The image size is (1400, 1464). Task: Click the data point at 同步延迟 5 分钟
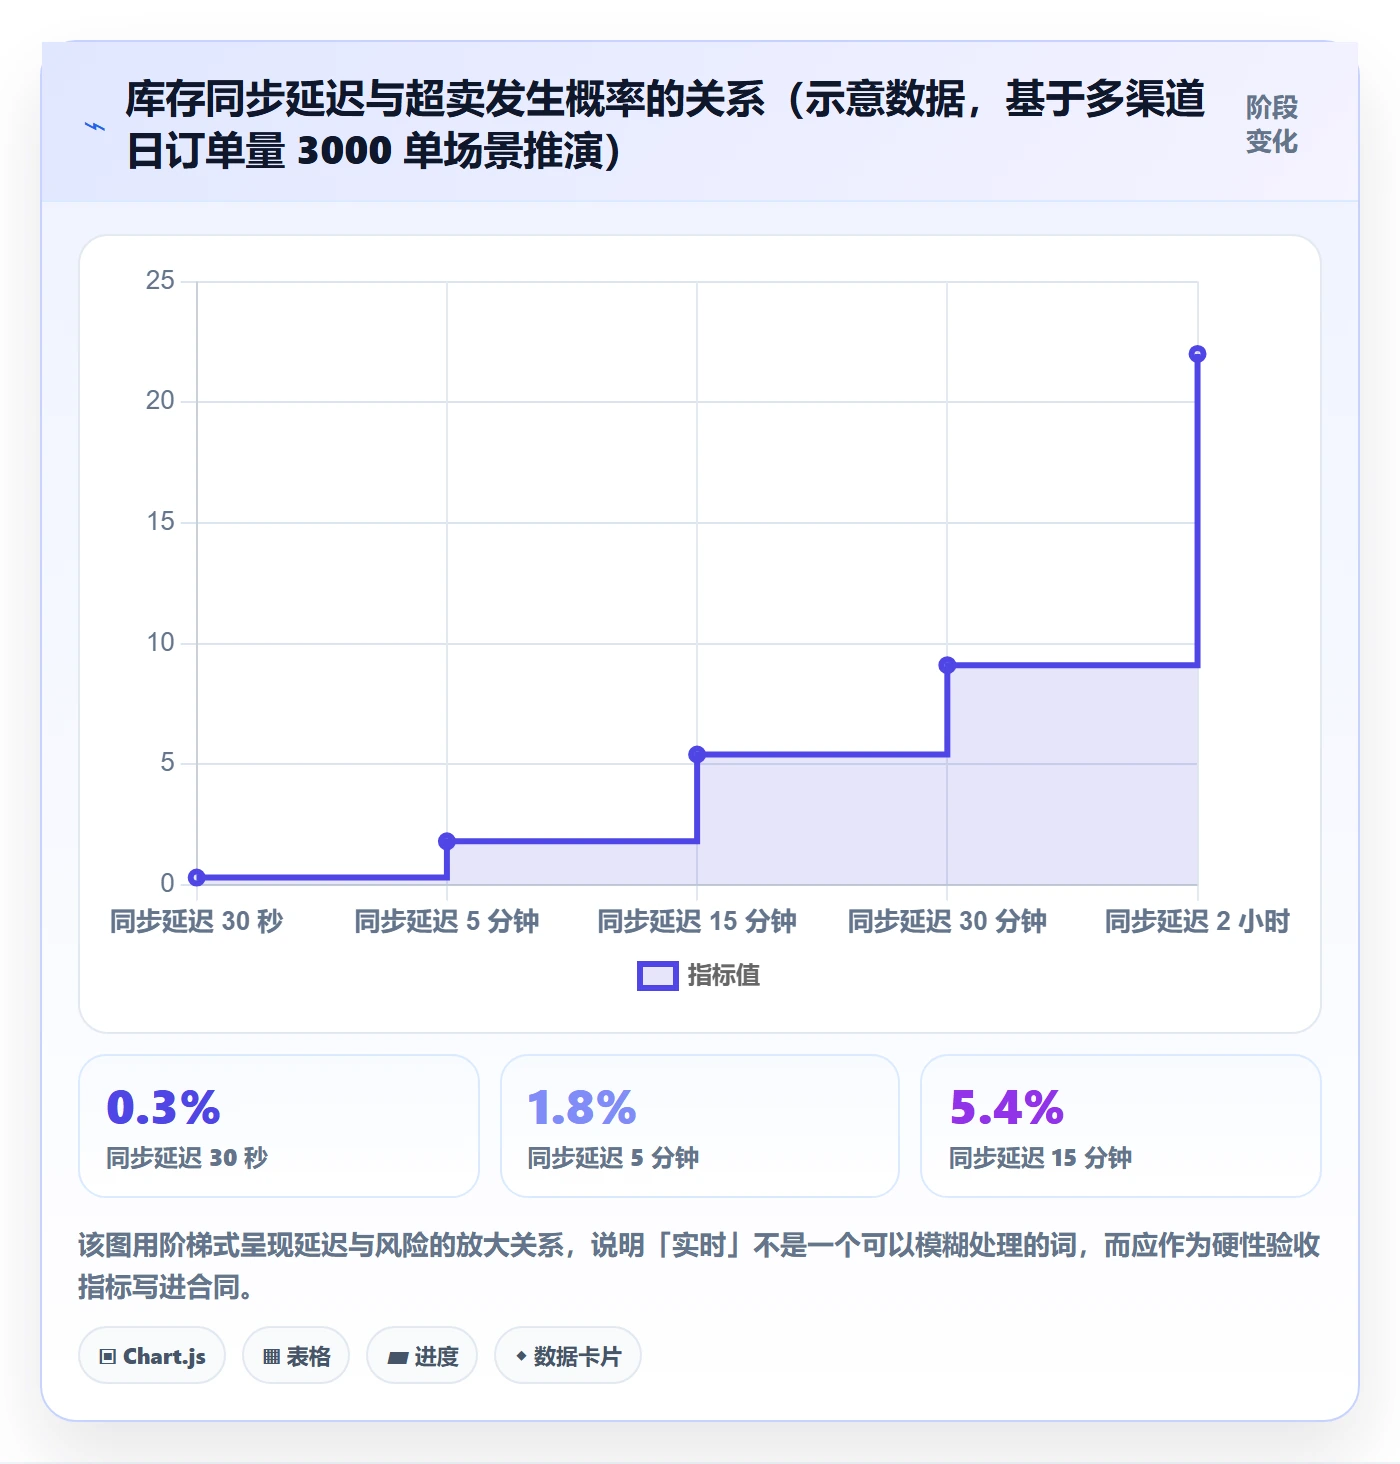point(447,841)
